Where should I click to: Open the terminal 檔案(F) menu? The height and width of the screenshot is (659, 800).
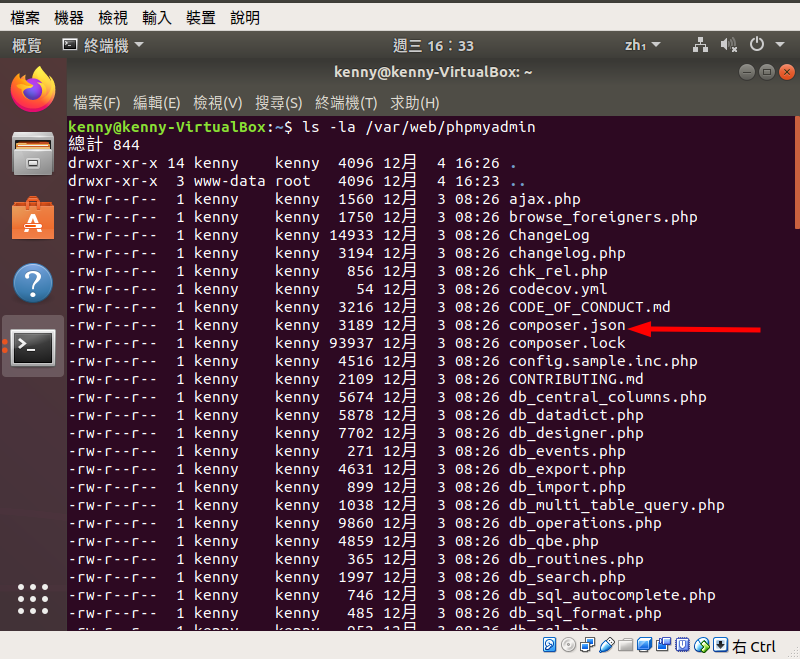click(96, 103)
